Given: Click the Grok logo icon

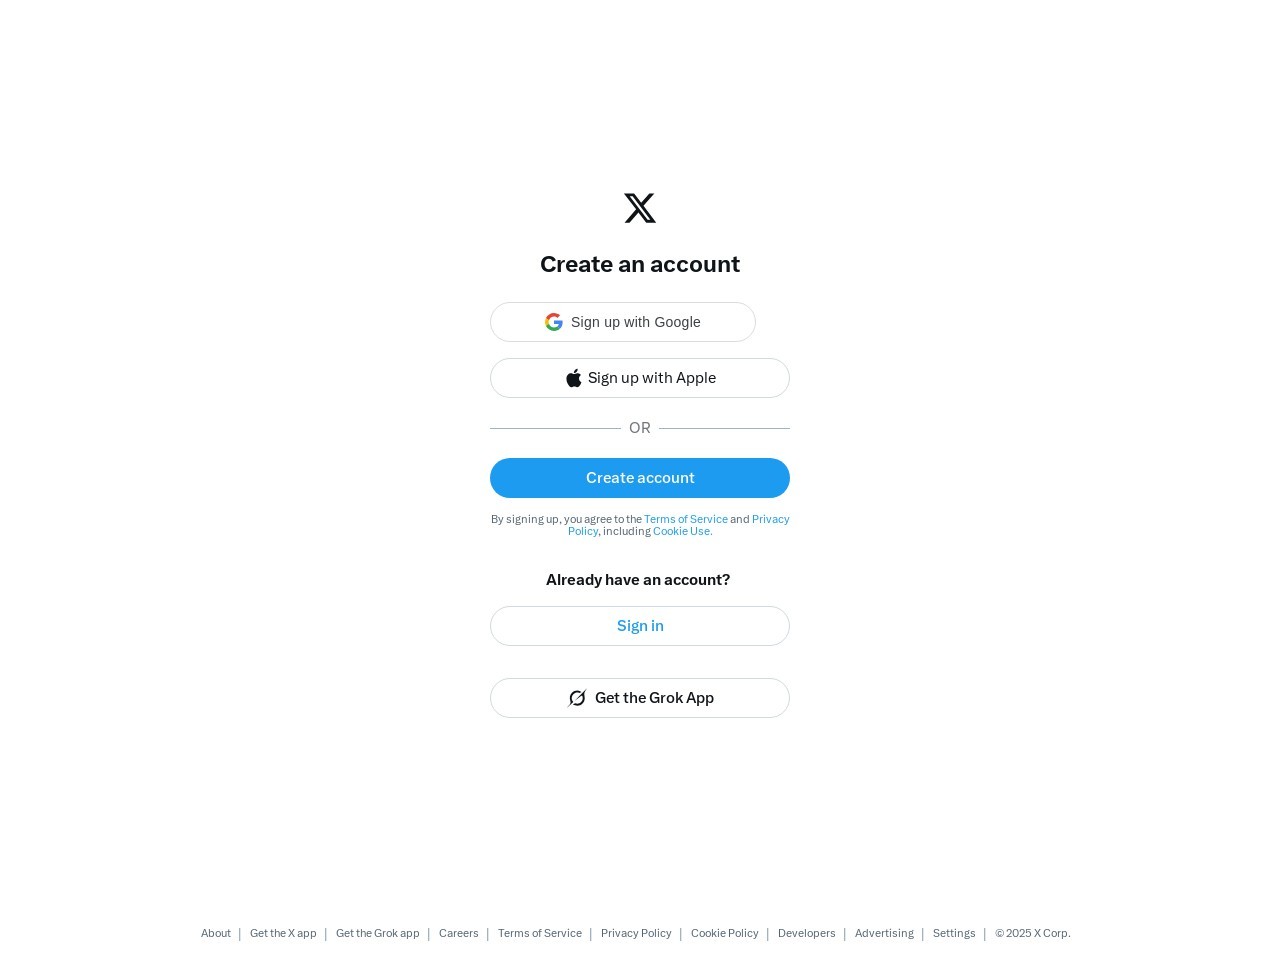Looking at the screenshot, I should point(577,698).
